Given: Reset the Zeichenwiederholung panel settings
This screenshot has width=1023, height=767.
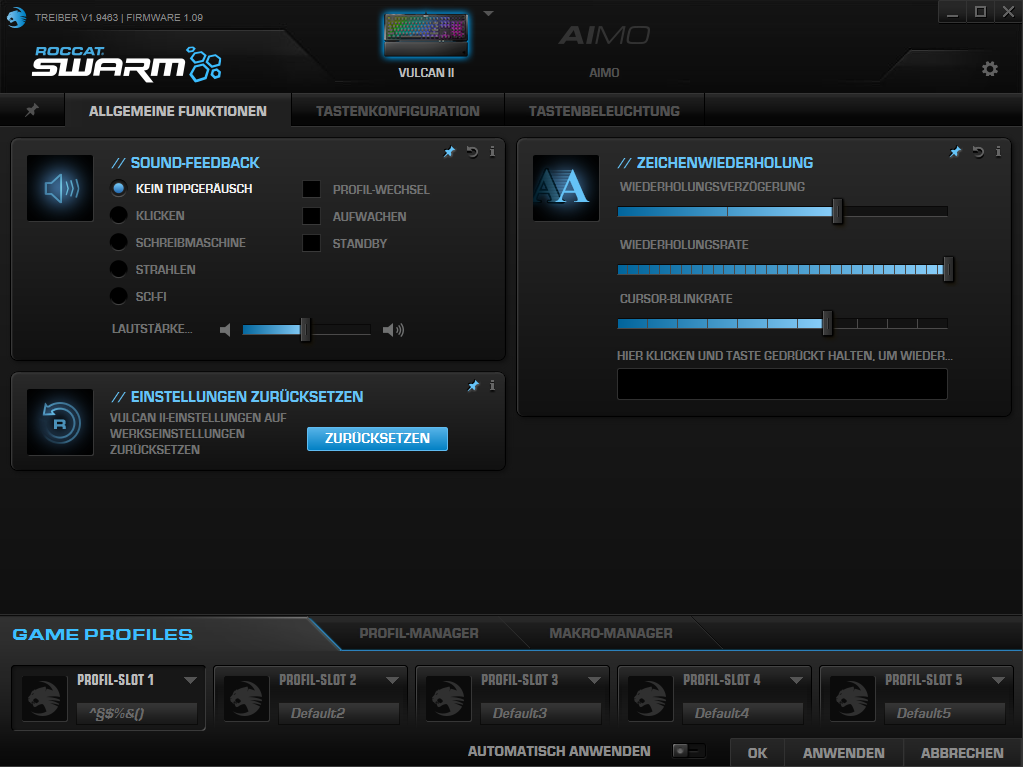Looking at the screenshot, I should click(x=978, y=152).
